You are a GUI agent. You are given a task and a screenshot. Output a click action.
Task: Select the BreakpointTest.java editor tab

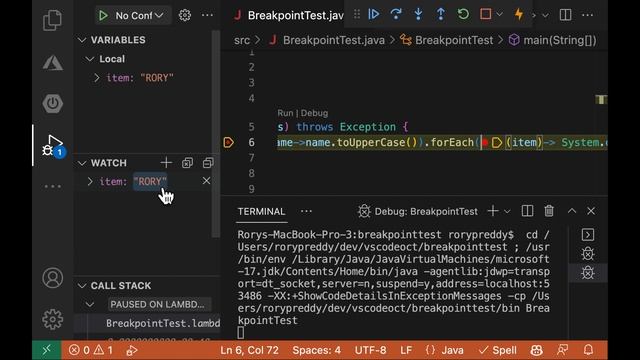coord(288,16)
